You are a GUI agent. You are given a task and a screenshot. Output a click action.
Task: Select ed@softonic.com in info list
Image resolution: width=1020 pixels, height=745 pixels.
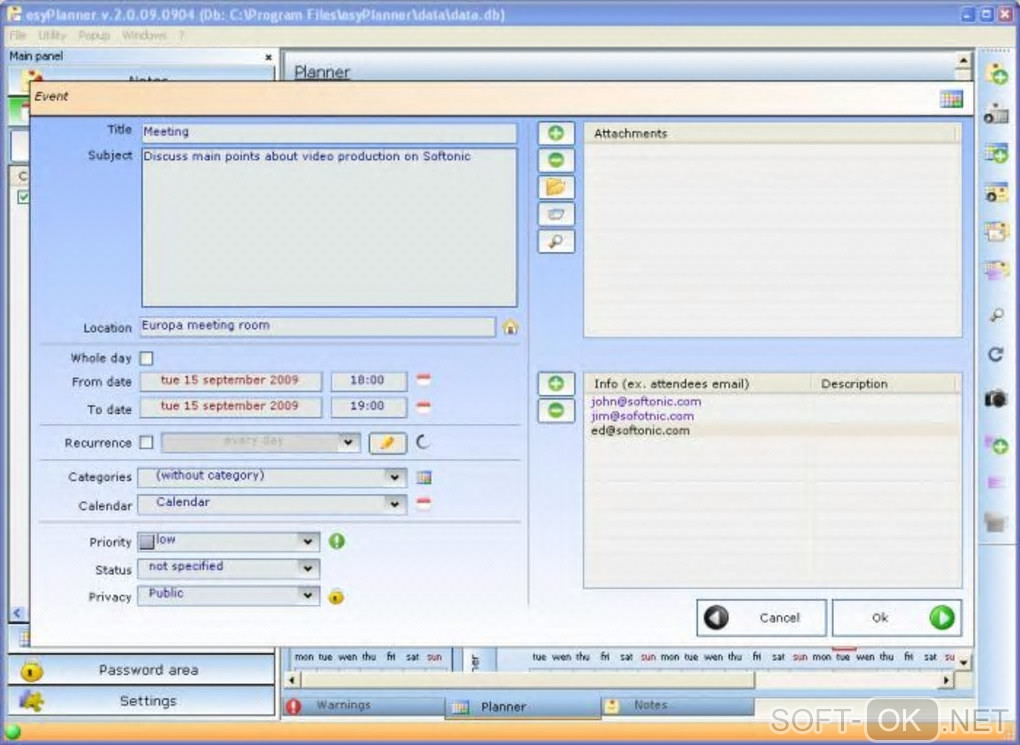tap(640, 431)
